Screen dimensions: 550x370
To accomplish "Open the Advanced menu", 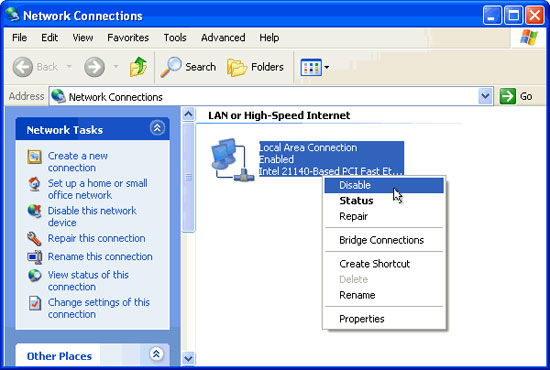I will click(223, 38).
